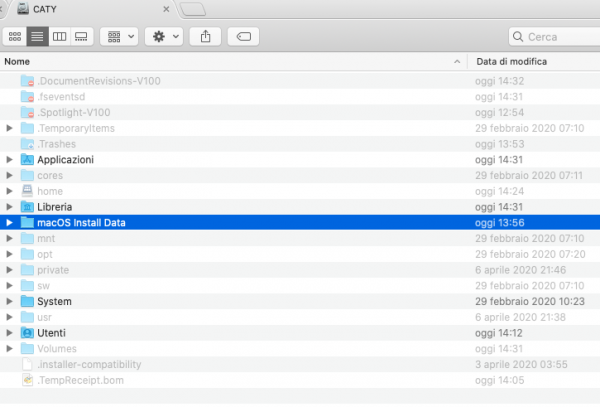
Task: Expand the .TemporaryItems folder
Action: tap(10, 128)
